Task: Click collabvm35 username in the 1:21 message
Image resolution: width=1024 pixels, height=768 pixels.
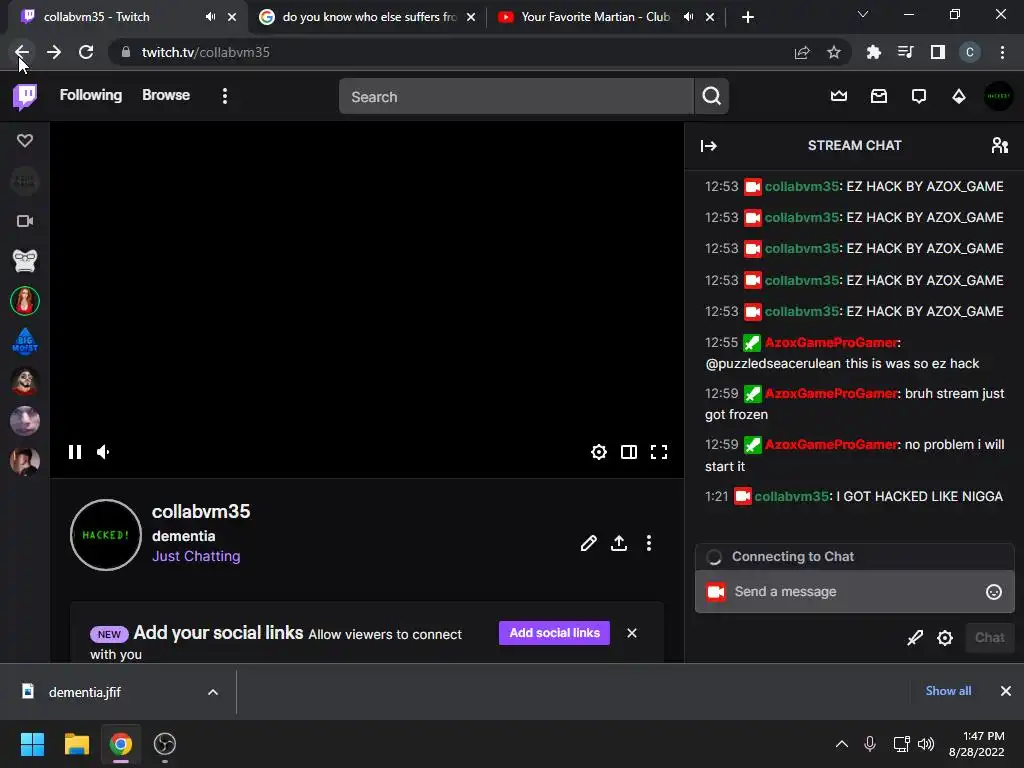Action: pyautogui.click(x=792, y=496)
